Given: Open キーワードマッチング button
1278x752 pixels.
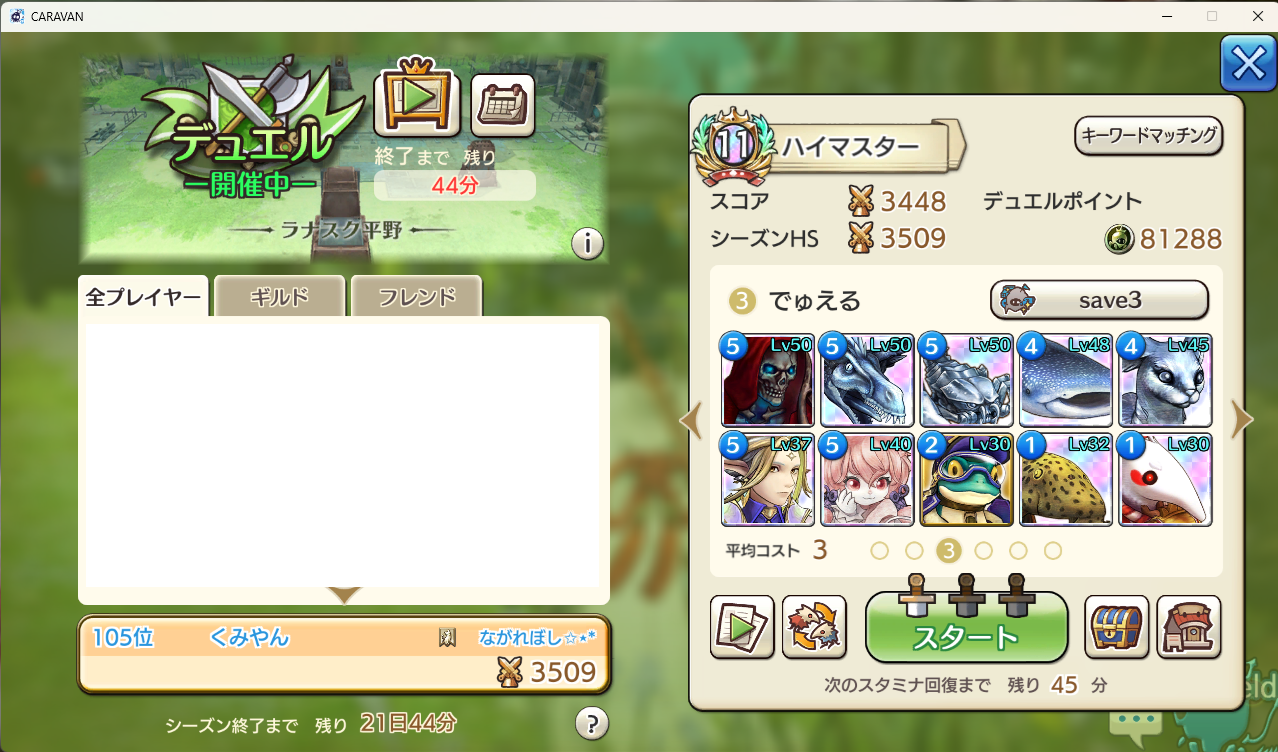Looking at the screenshot, I should tap(1149, 136).
